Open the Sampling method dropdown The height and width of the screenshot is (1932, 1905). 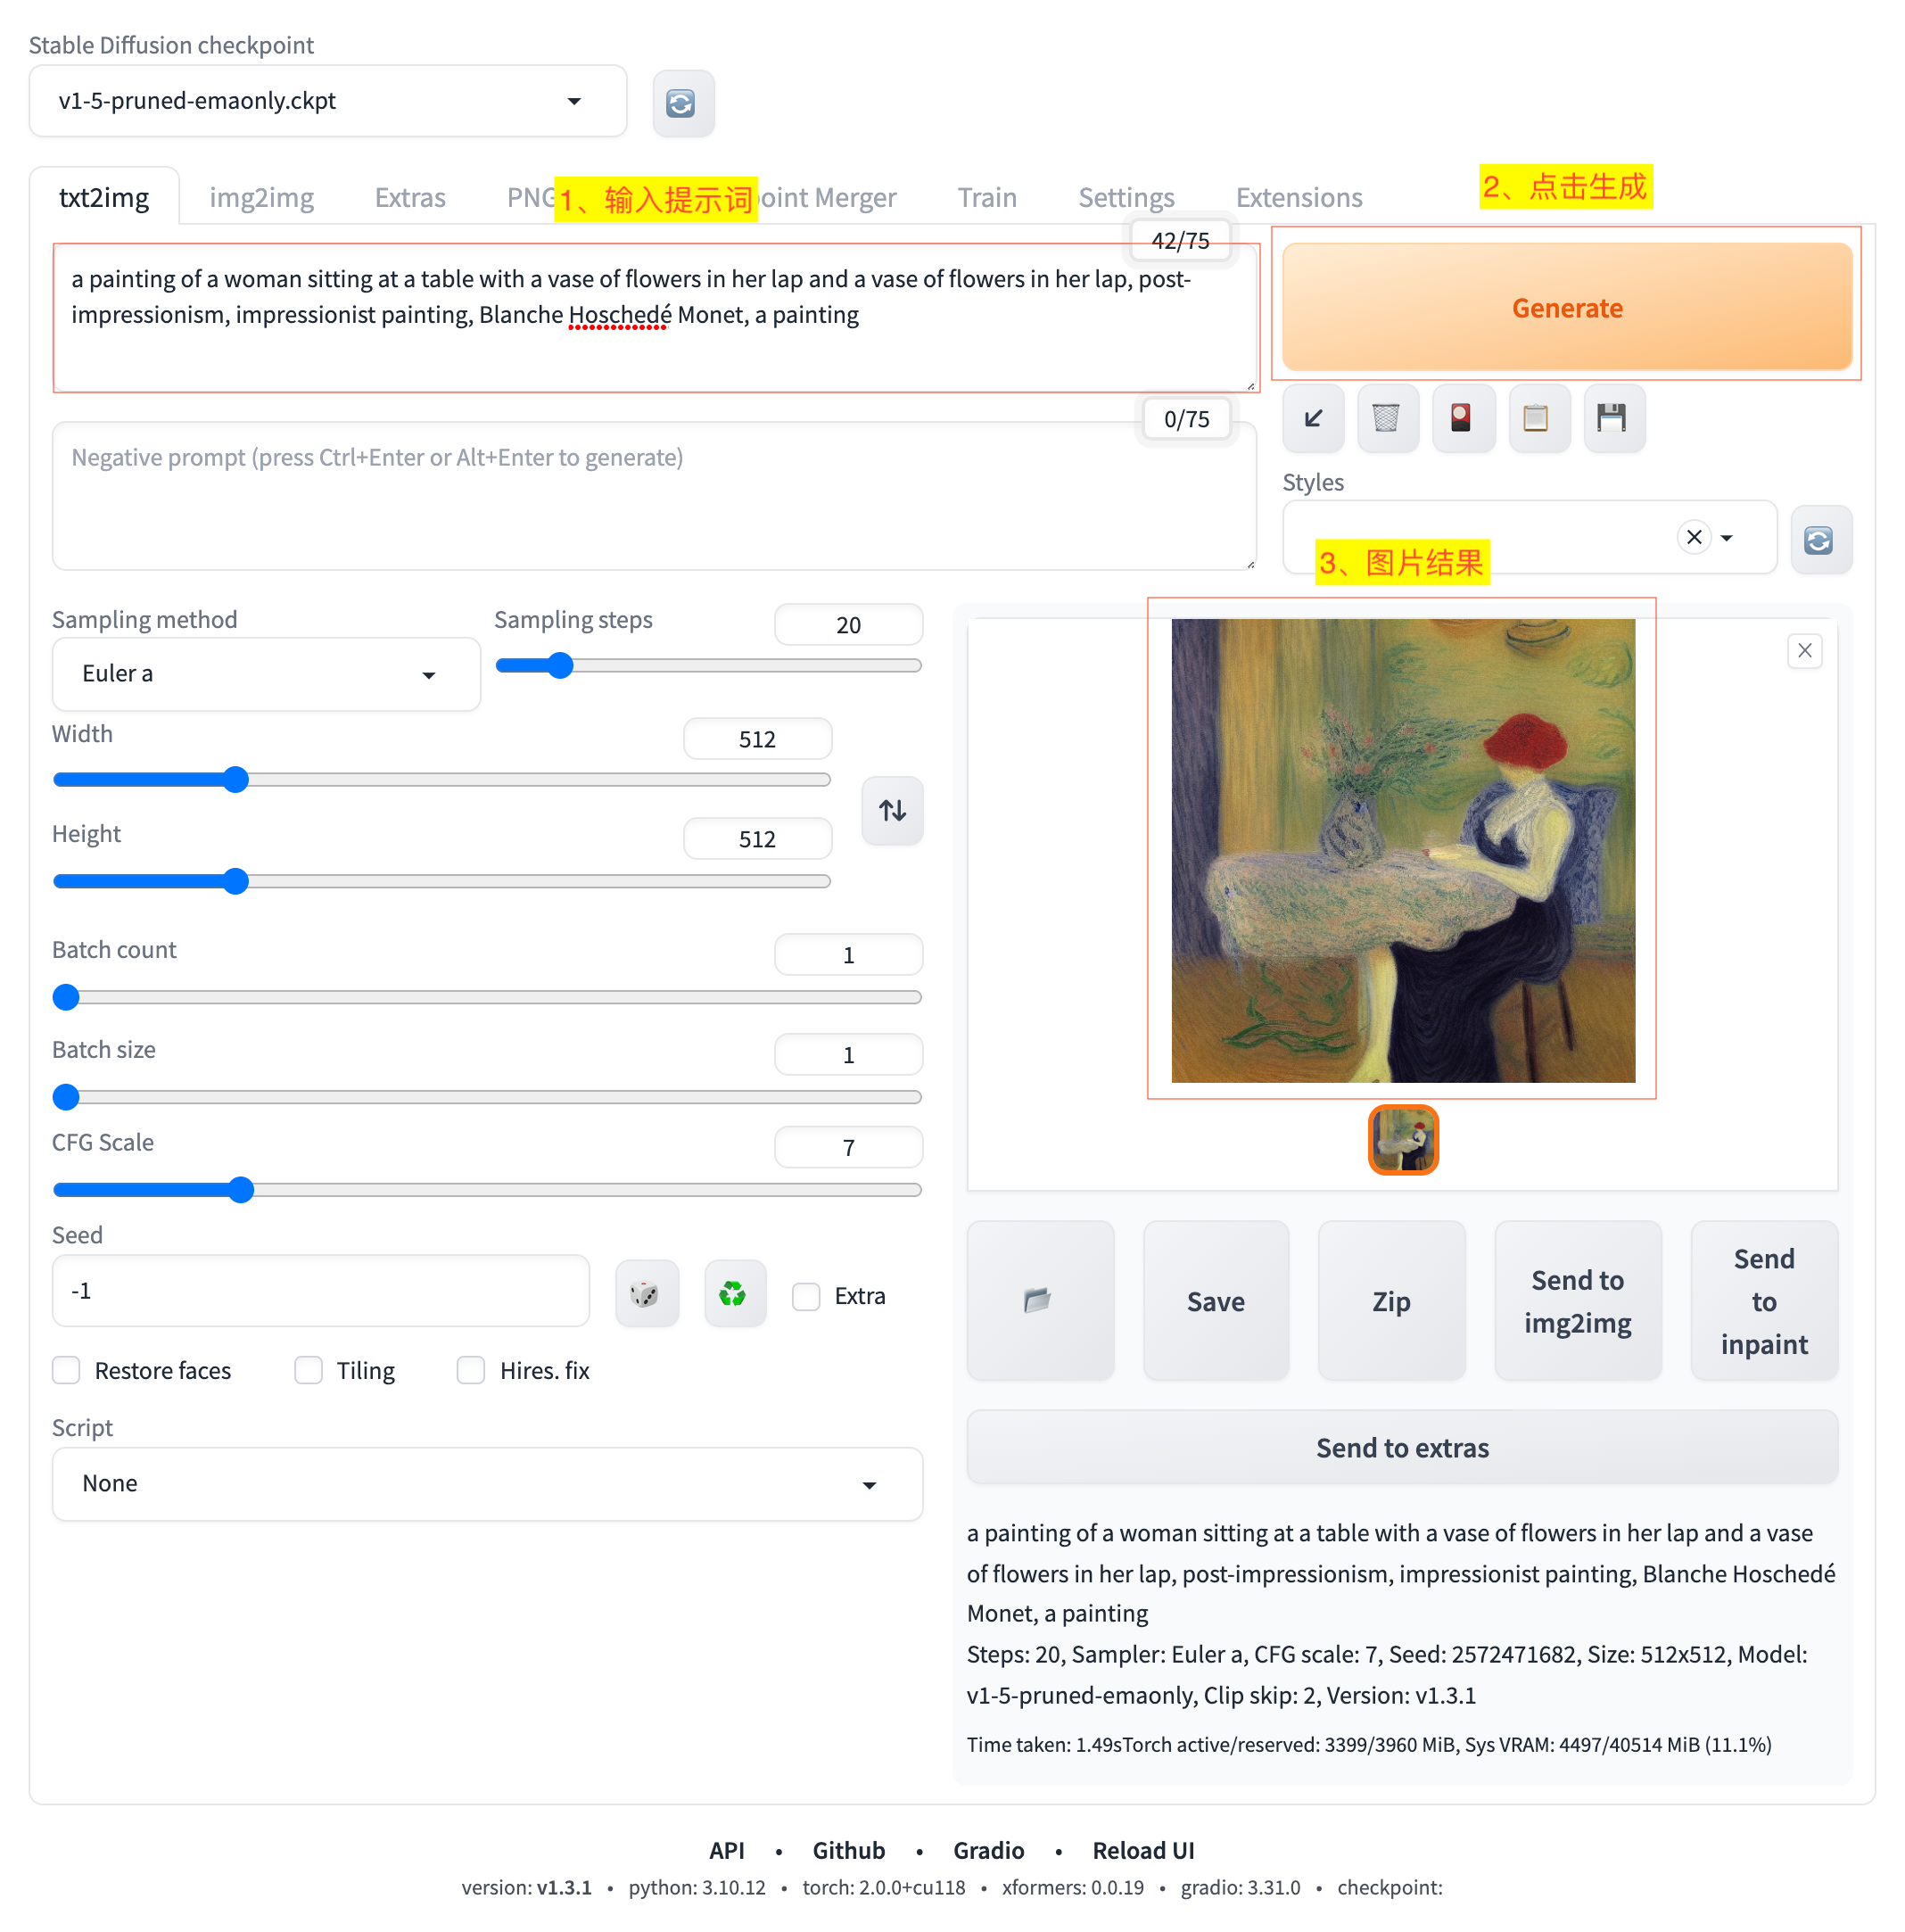click(265, 675)
